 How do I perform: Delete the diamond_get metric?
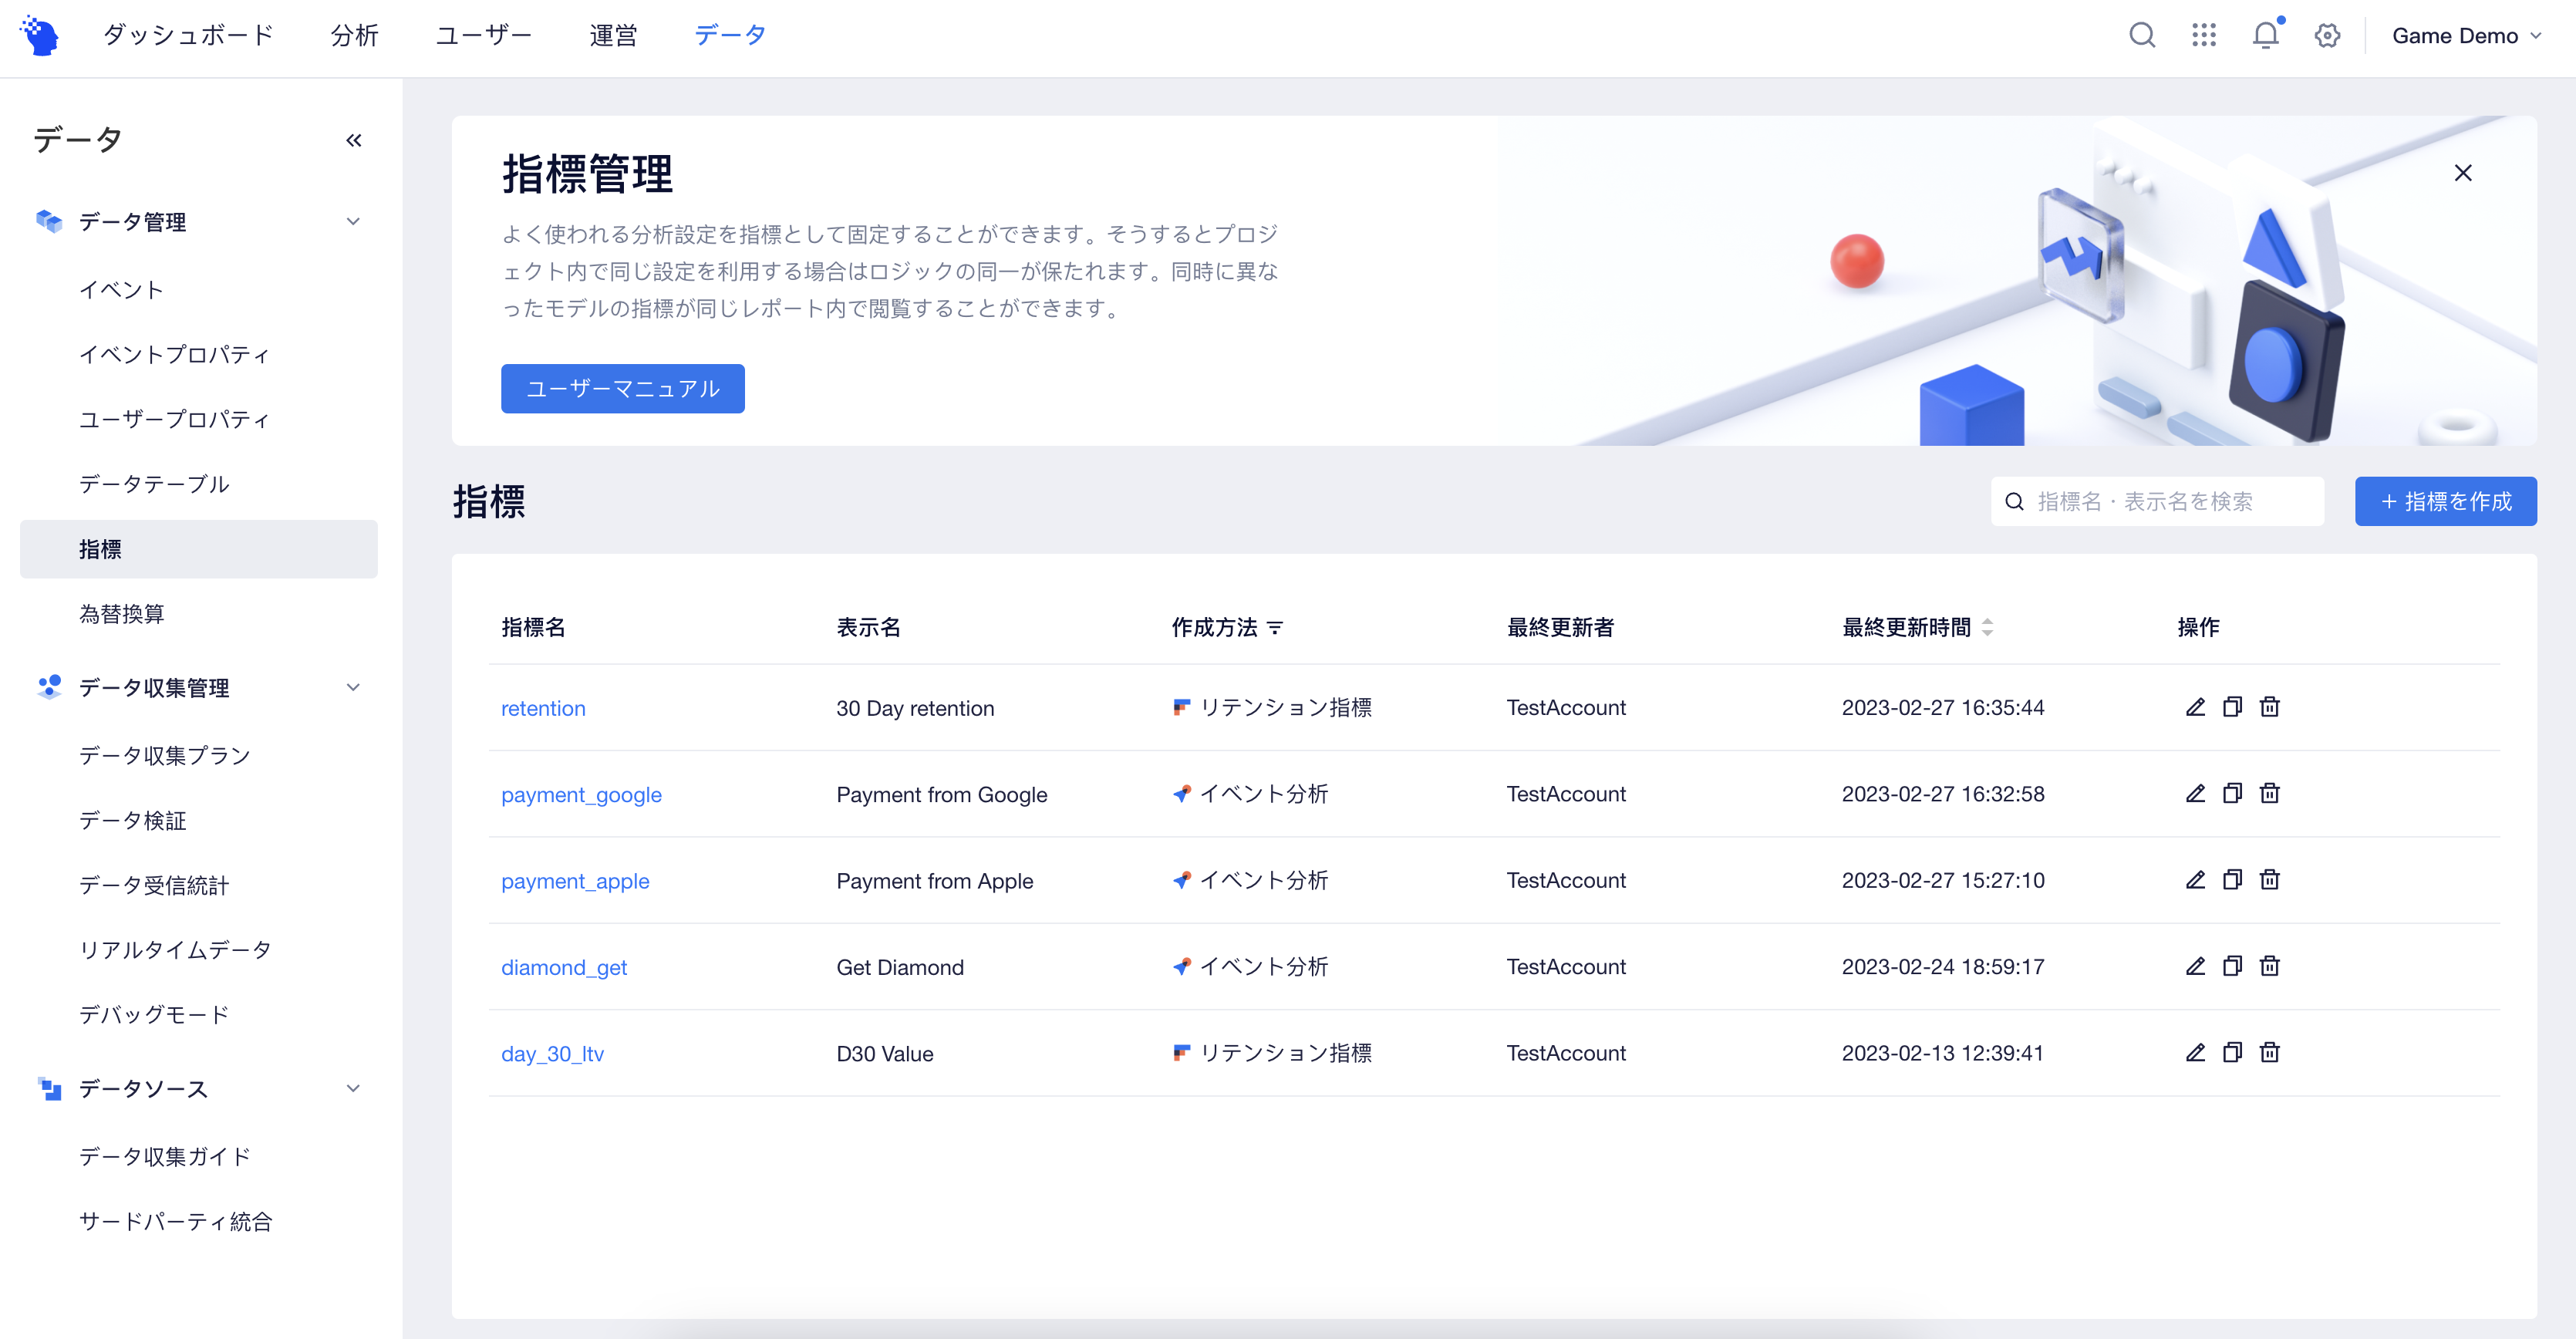tap(2270, 967)
